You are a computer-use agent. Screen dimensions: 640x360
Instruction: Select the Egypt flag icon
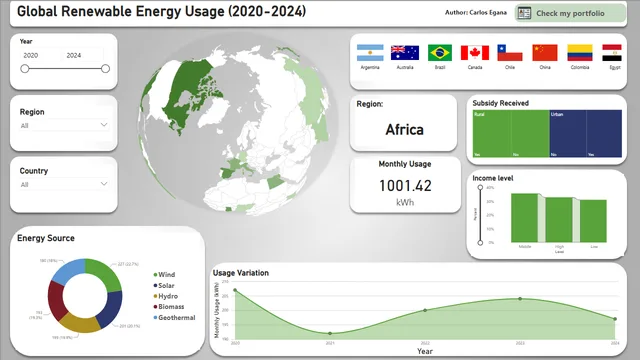click(x=612, y=53)
